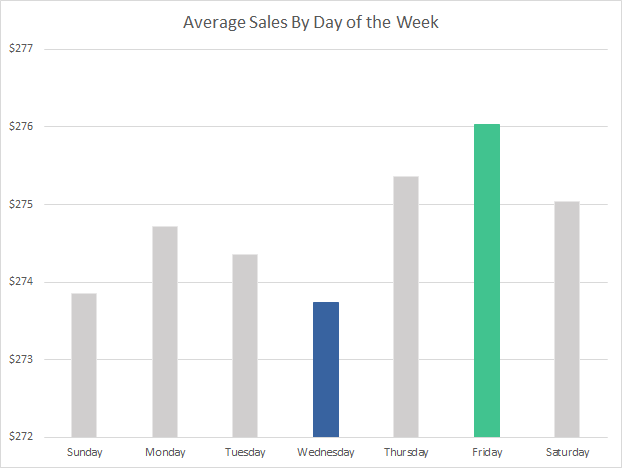Screen dimensions: 622x468
Task: Click the gray Sunday bar
Action: 84,365
